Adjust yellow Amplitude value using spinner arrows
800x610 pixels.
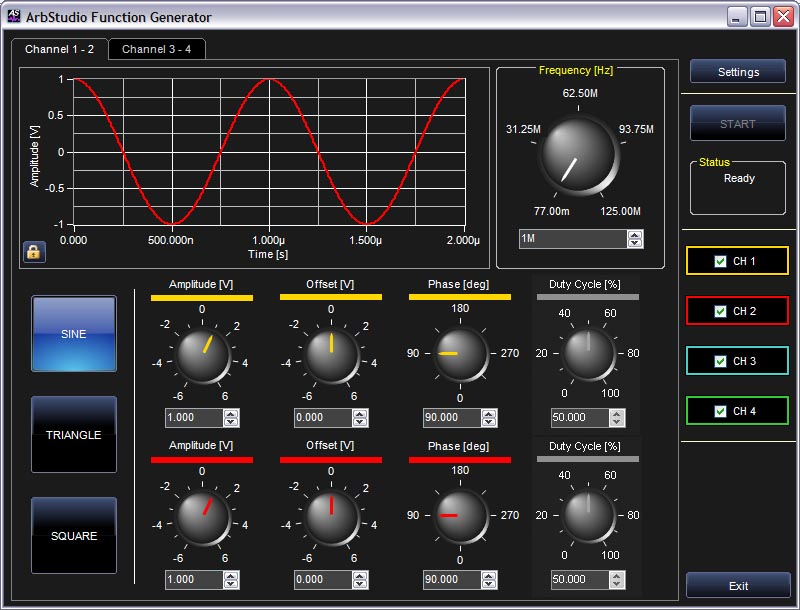[x=231, y=418]
